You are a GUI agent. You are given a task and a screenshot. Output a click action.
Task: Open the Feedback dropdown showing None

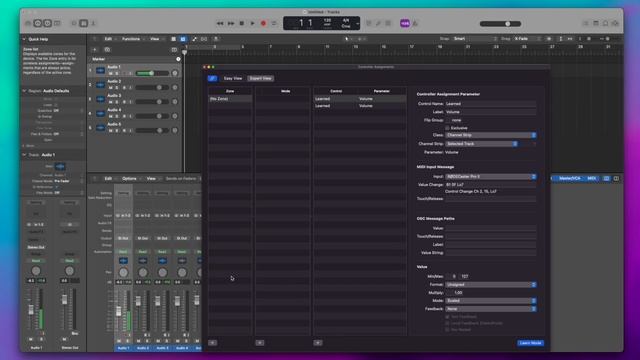pos(491,309)
